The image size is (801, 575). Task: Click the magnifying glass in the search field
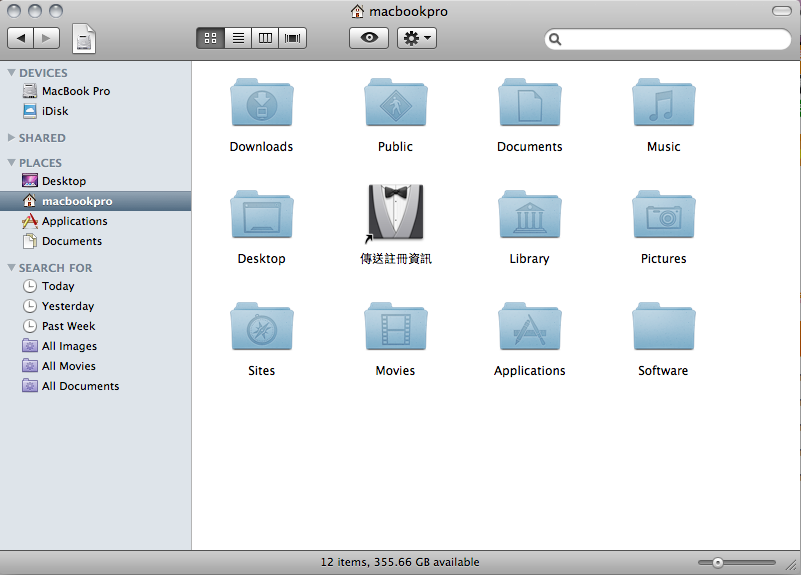click(x=555, y=39)
